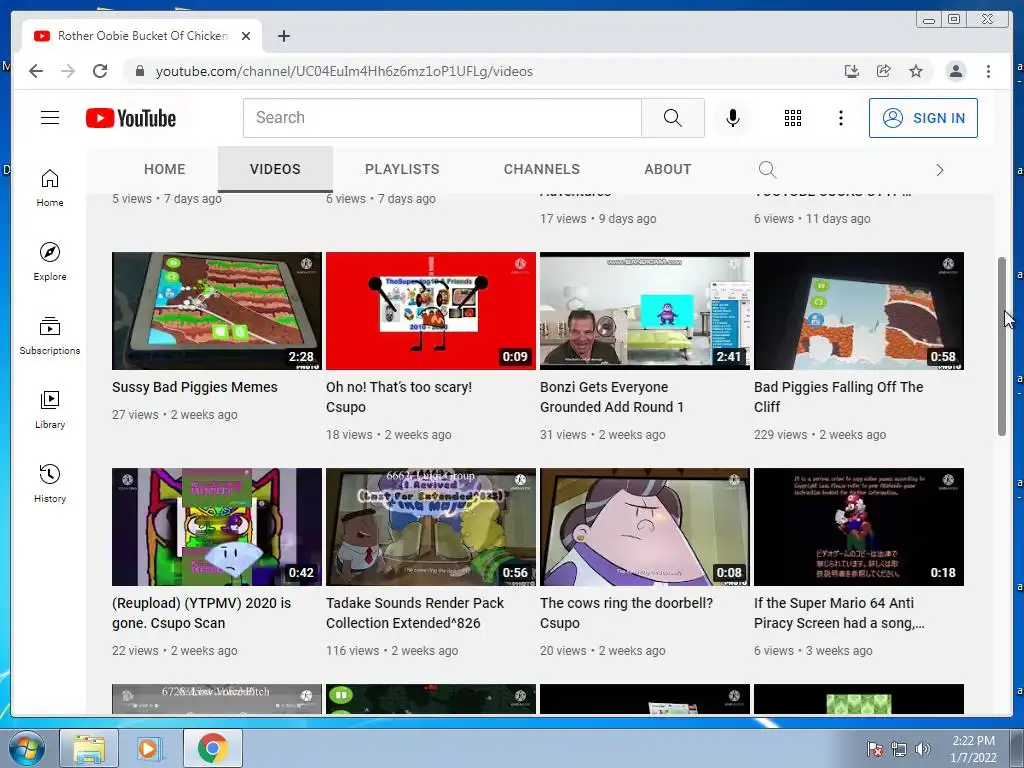This screenshot has height=768, width=1024.
Task: Click Chrome icon in taskbar
Action: pos(212,748)
